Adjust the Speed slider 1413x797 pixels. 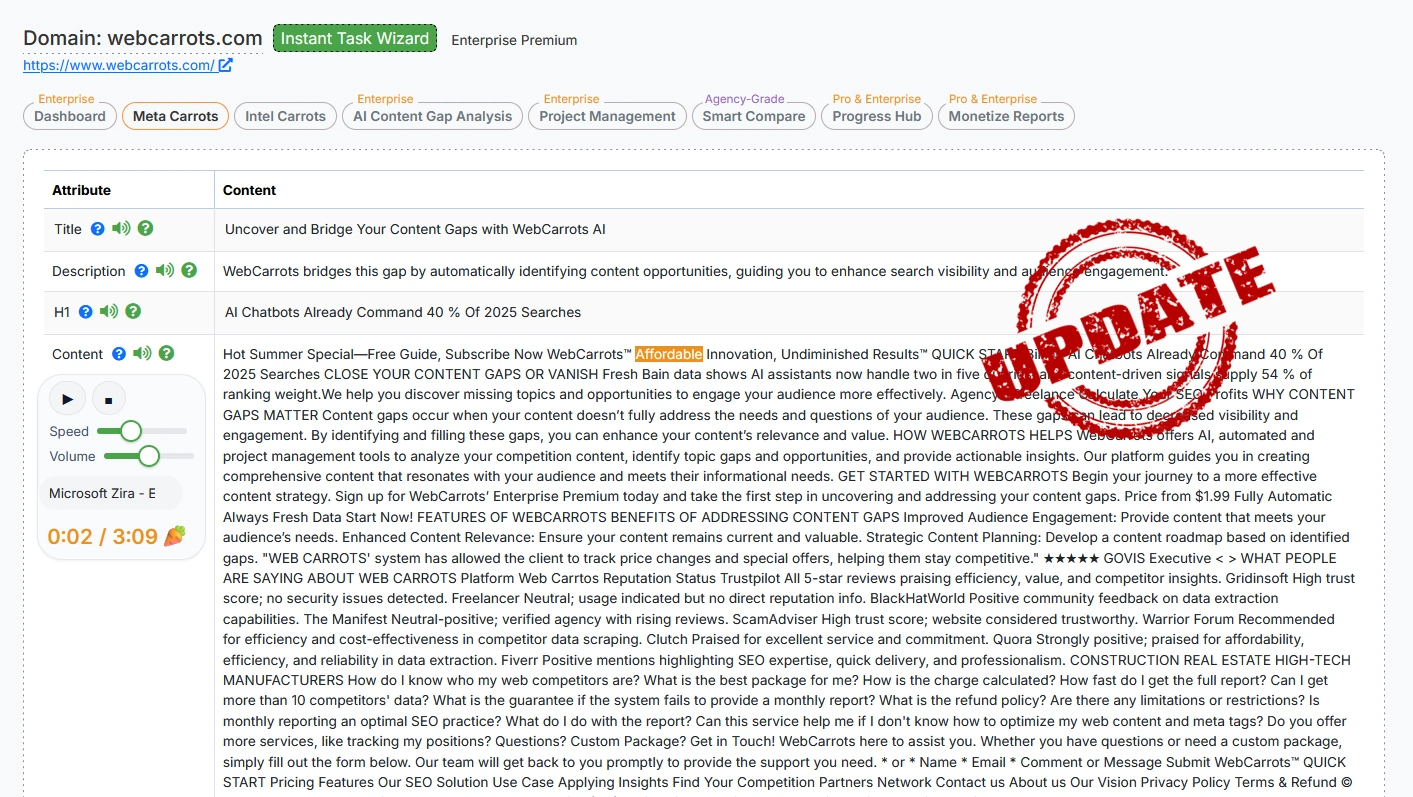point(141,431)
